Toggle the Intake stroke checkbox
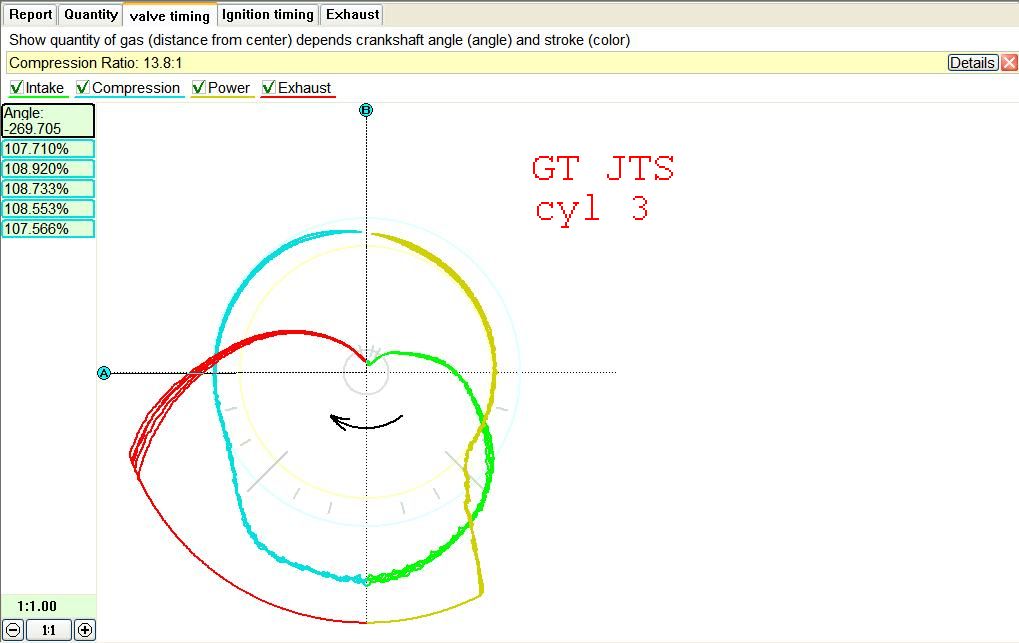This screenshot has width=1019, height=643. click(17, 87)
